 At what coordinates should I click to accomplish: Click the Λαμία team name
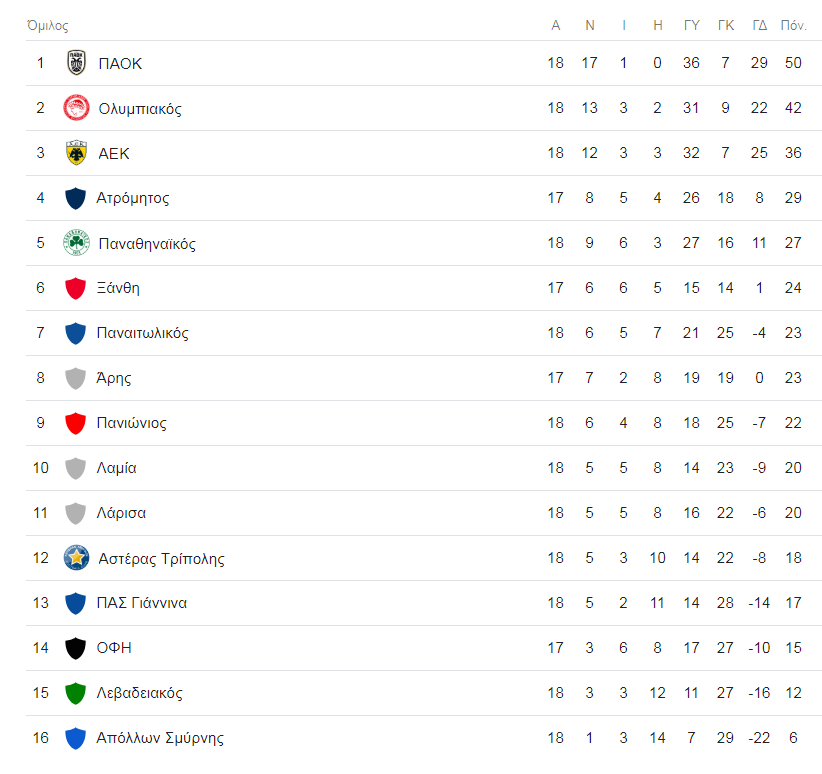116,468
